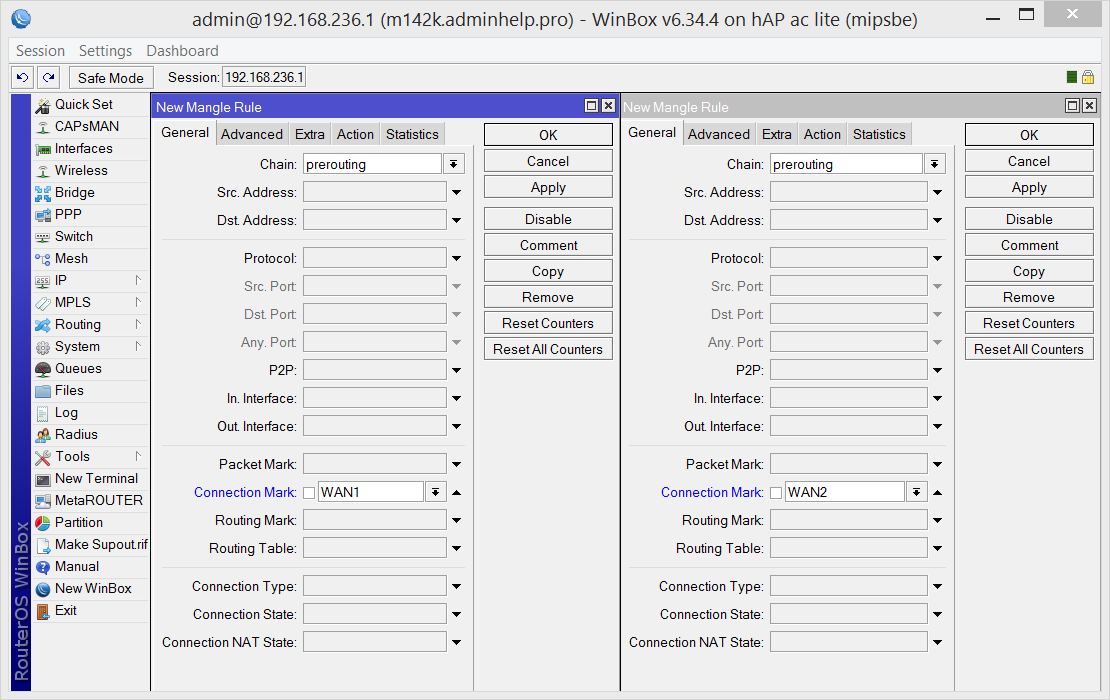Open MPLS menu icon
Screen dimensions: 1110x700
43,303
